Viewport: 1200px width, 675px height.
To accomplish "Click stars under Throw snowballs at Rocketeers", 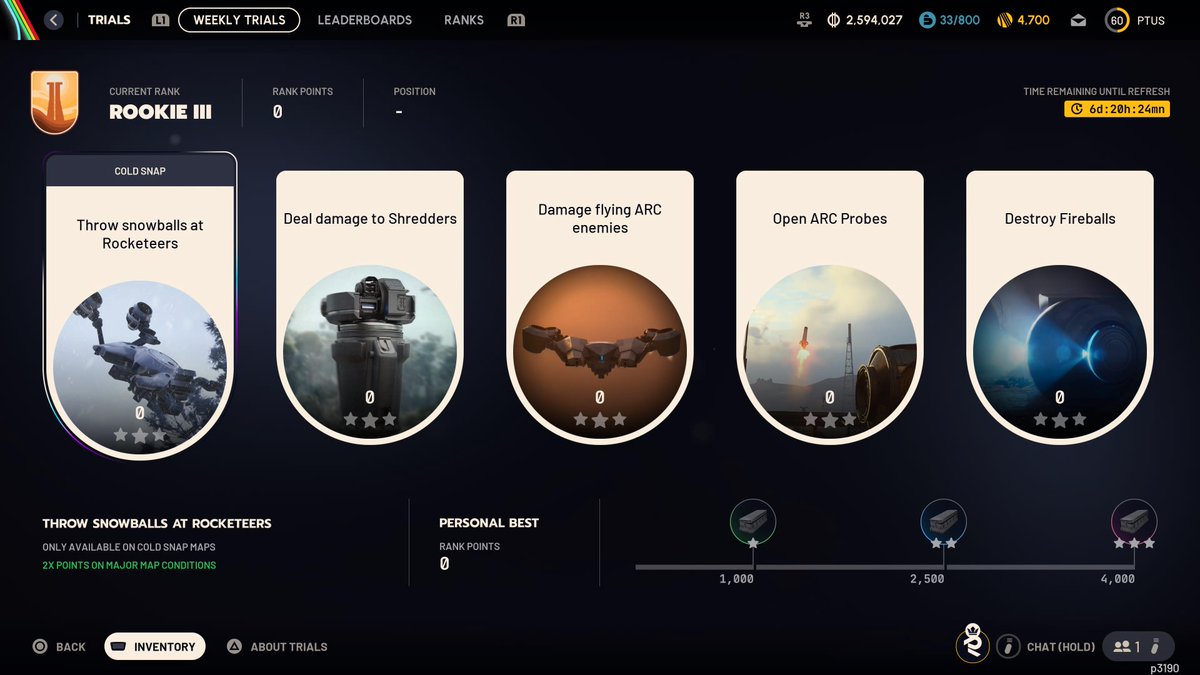I will [x=140, y=435].
